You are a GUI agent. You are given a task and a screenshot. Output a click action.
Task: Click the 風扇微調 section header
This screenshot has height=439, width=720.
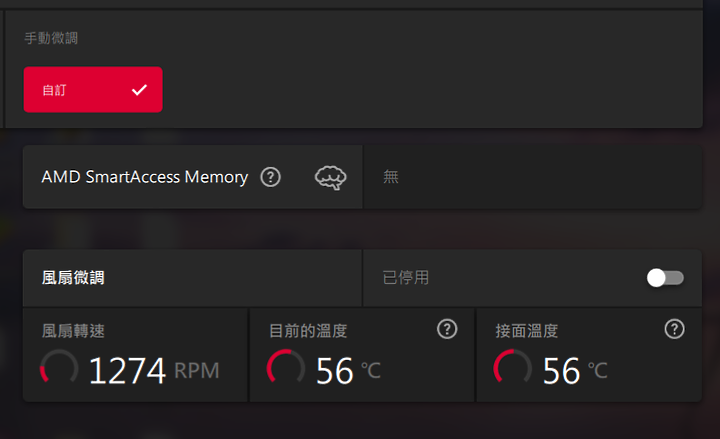73,278
